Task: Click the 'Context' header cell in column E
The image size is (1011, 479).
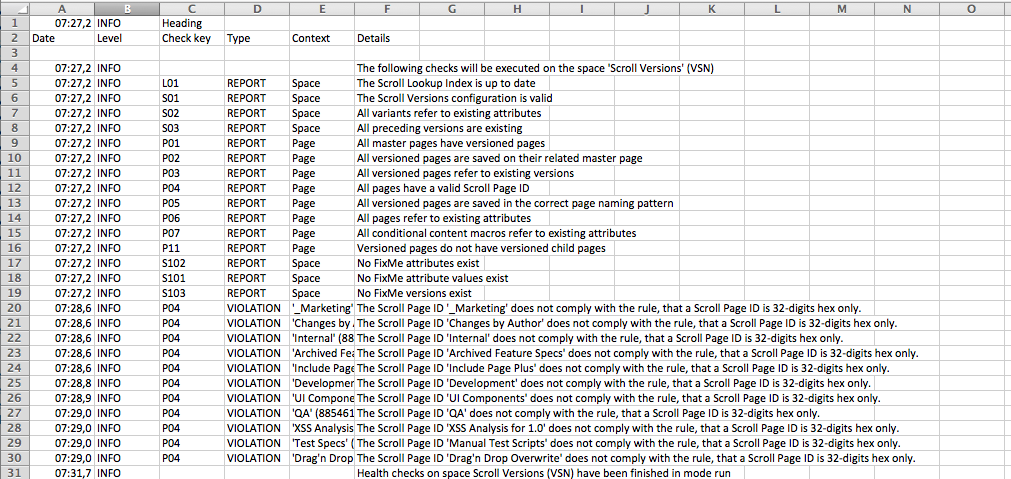Action: tap(321, 38)
